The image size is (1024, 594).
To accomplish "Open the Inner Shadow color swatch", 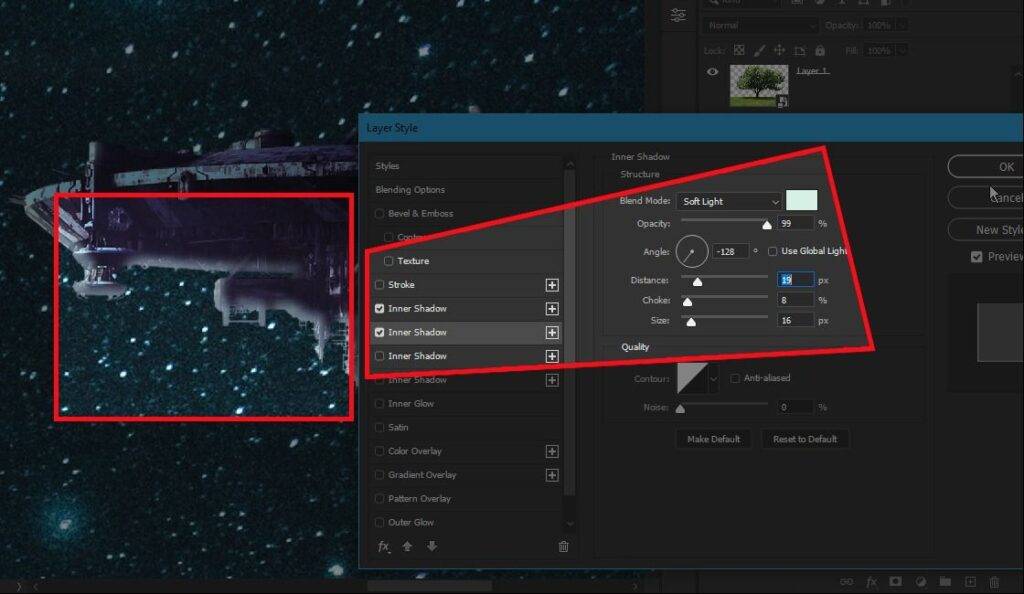I will pos(801,200).
